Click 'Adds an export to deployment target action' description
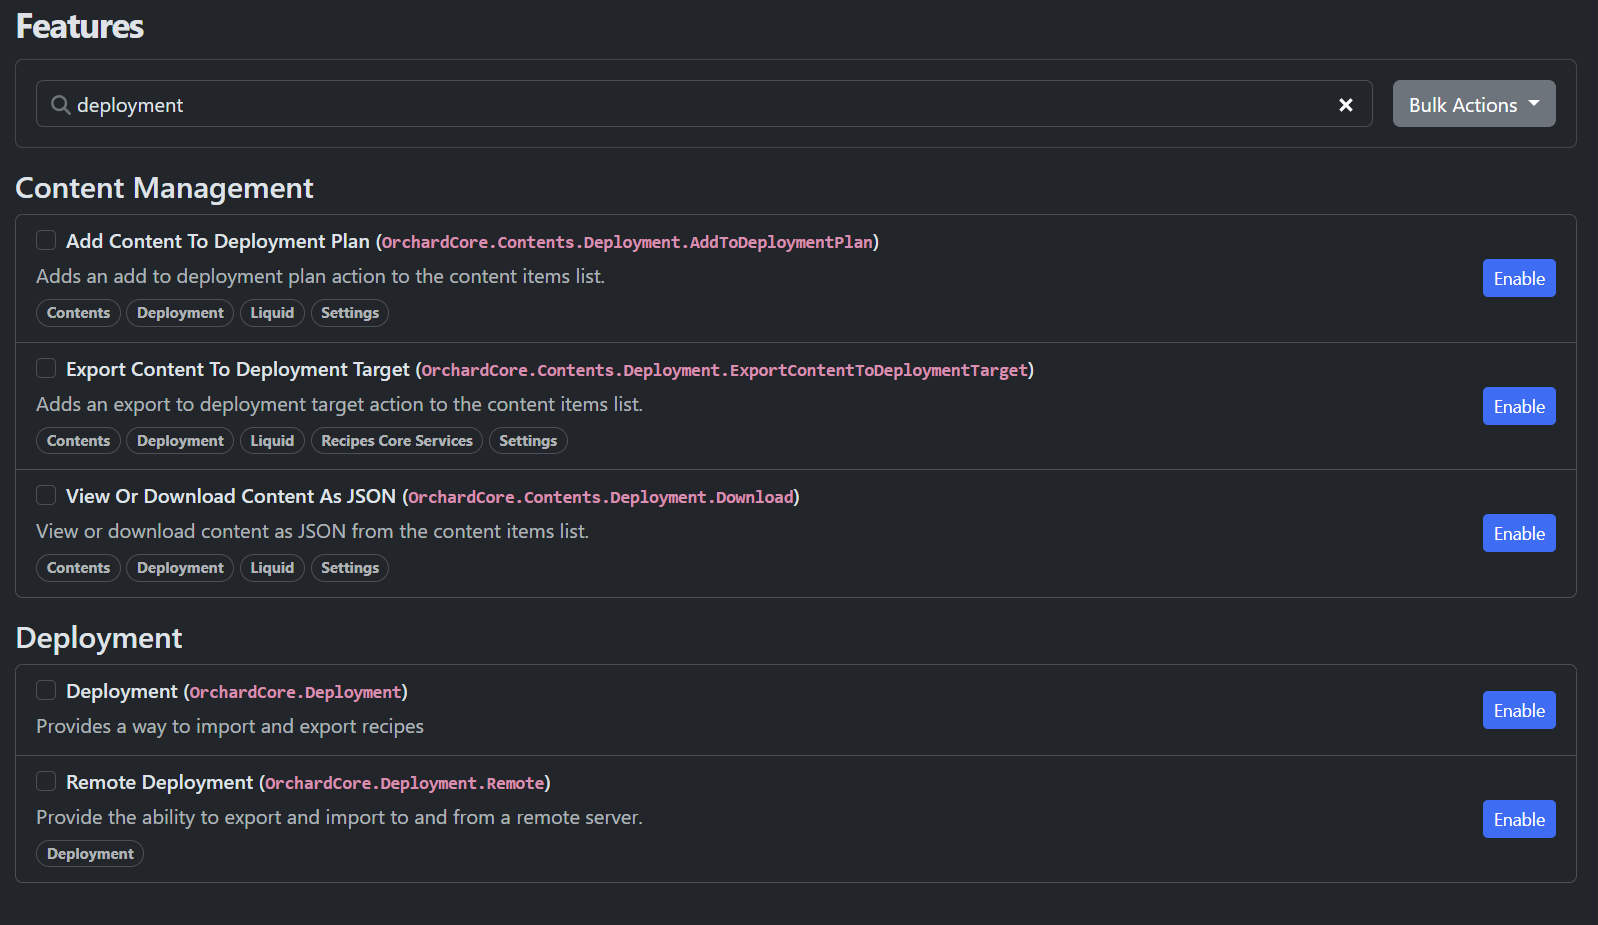The height and width of the screenshot is (925, 1598). [339, 404]
